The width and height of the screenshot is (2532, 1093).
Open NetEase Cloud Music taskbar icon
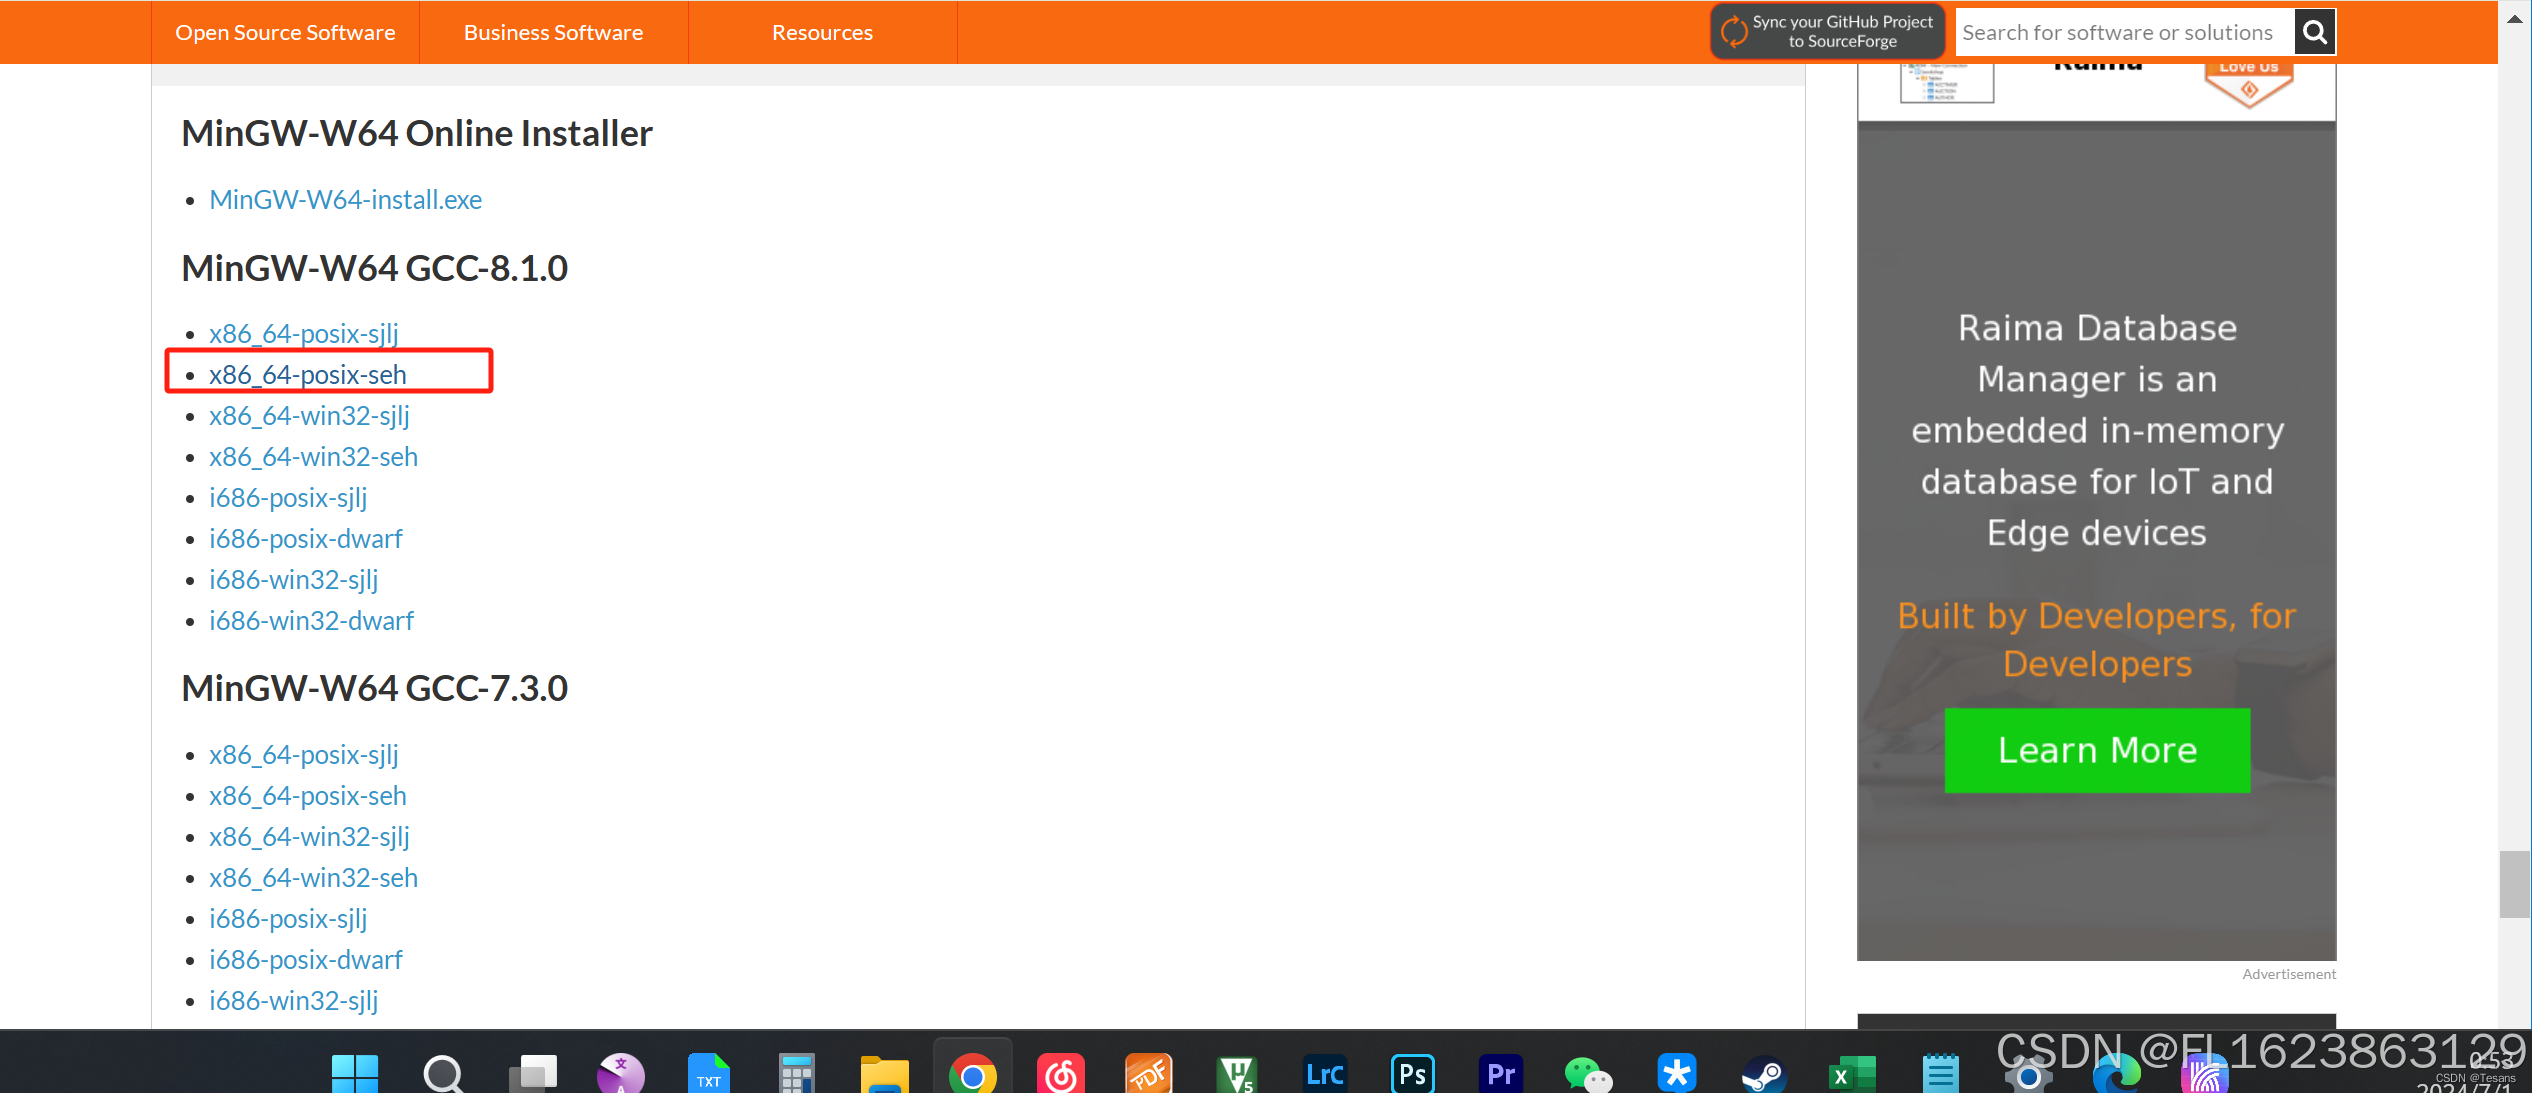point(1060,1074)
